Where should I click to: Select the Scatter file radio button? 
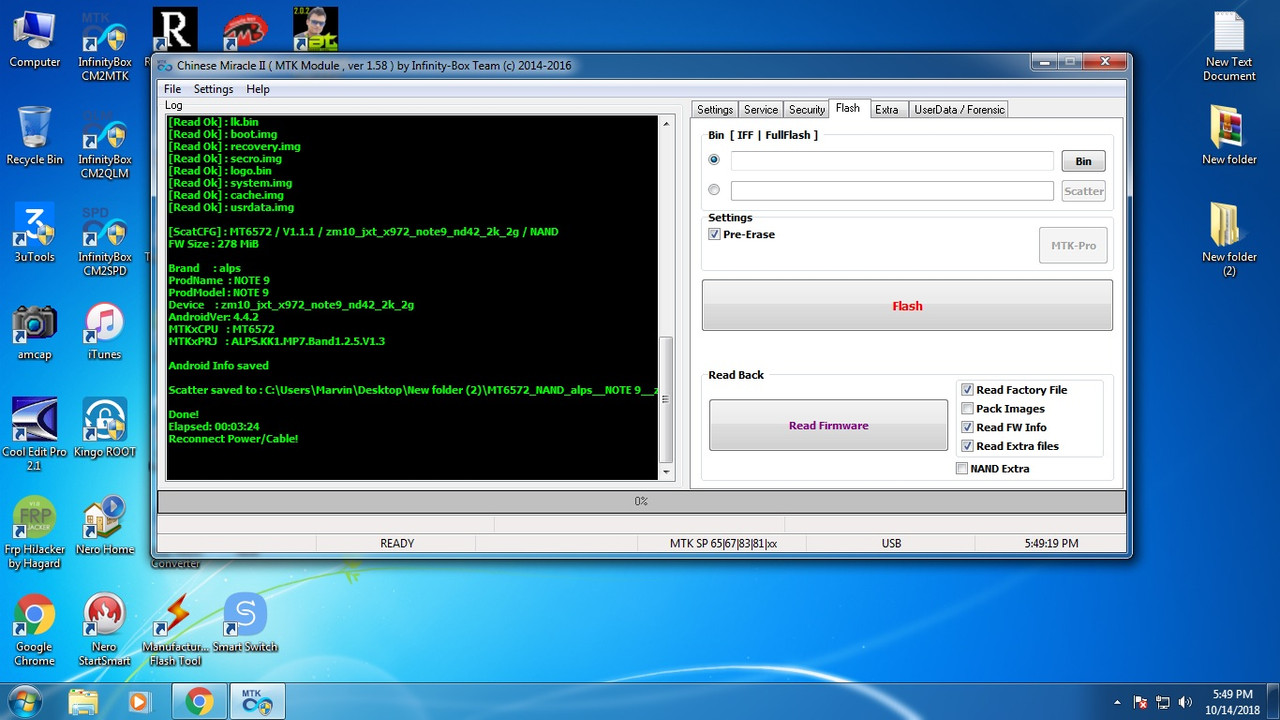(x=714, y=190)
